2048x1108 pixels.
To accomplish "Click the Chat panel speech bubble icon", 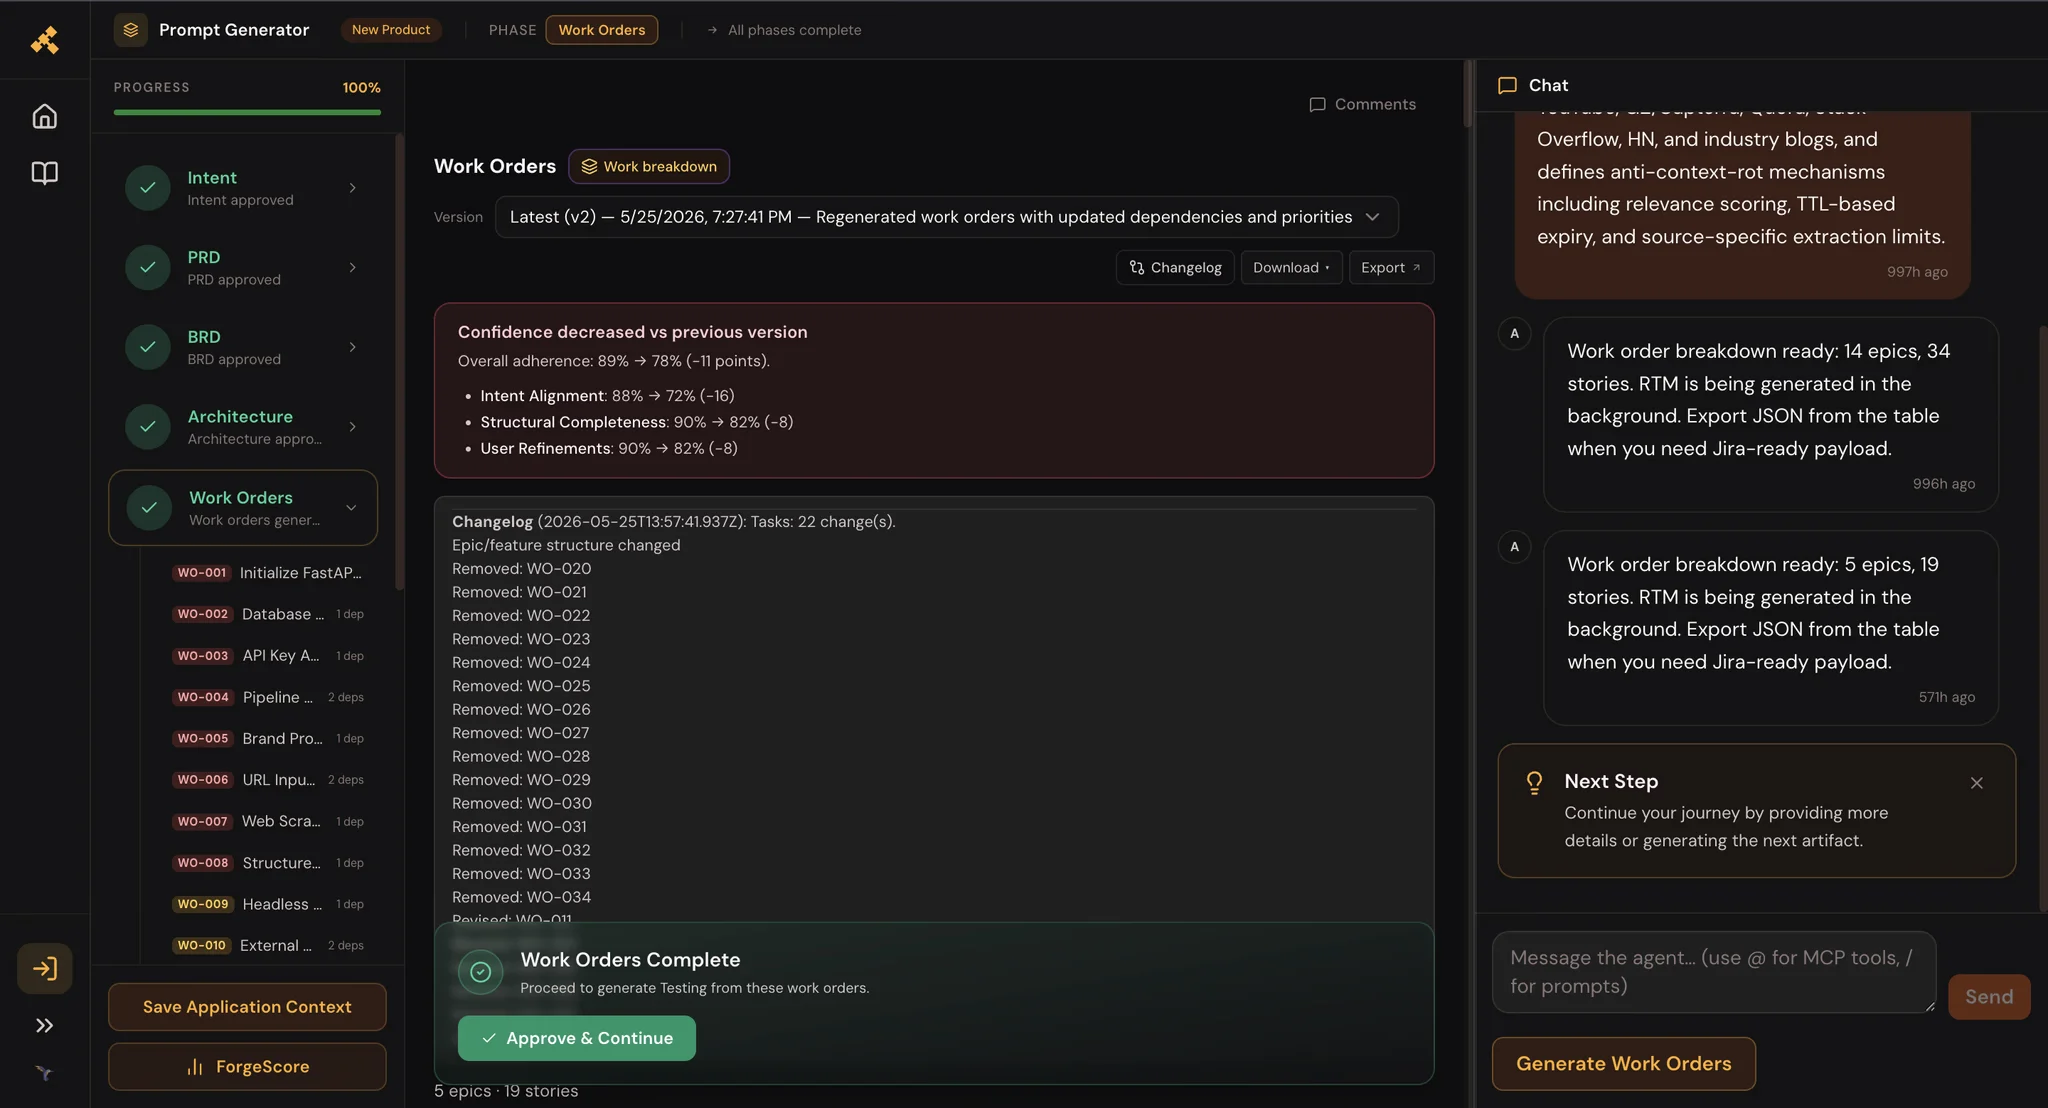I will click(x=1507, y=85).
